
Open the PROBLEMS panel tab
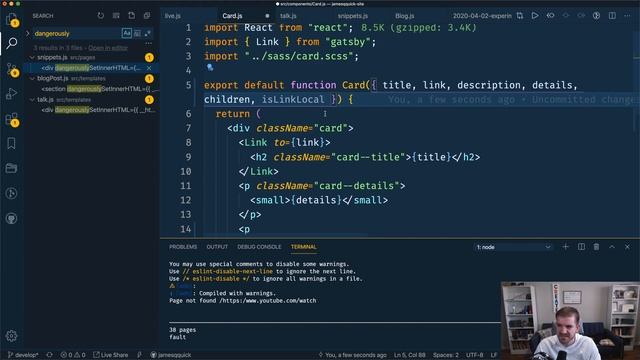[183, 247]
